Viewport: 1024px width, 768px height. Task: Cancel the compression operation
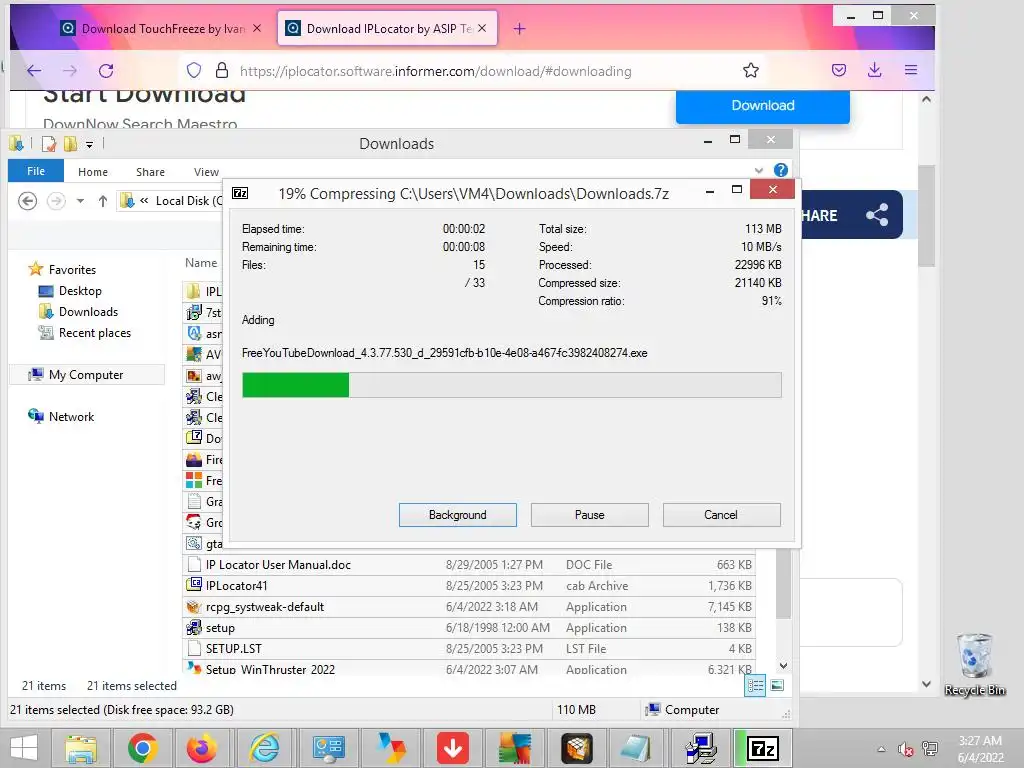pyautogui.click(x=721, y=515)
